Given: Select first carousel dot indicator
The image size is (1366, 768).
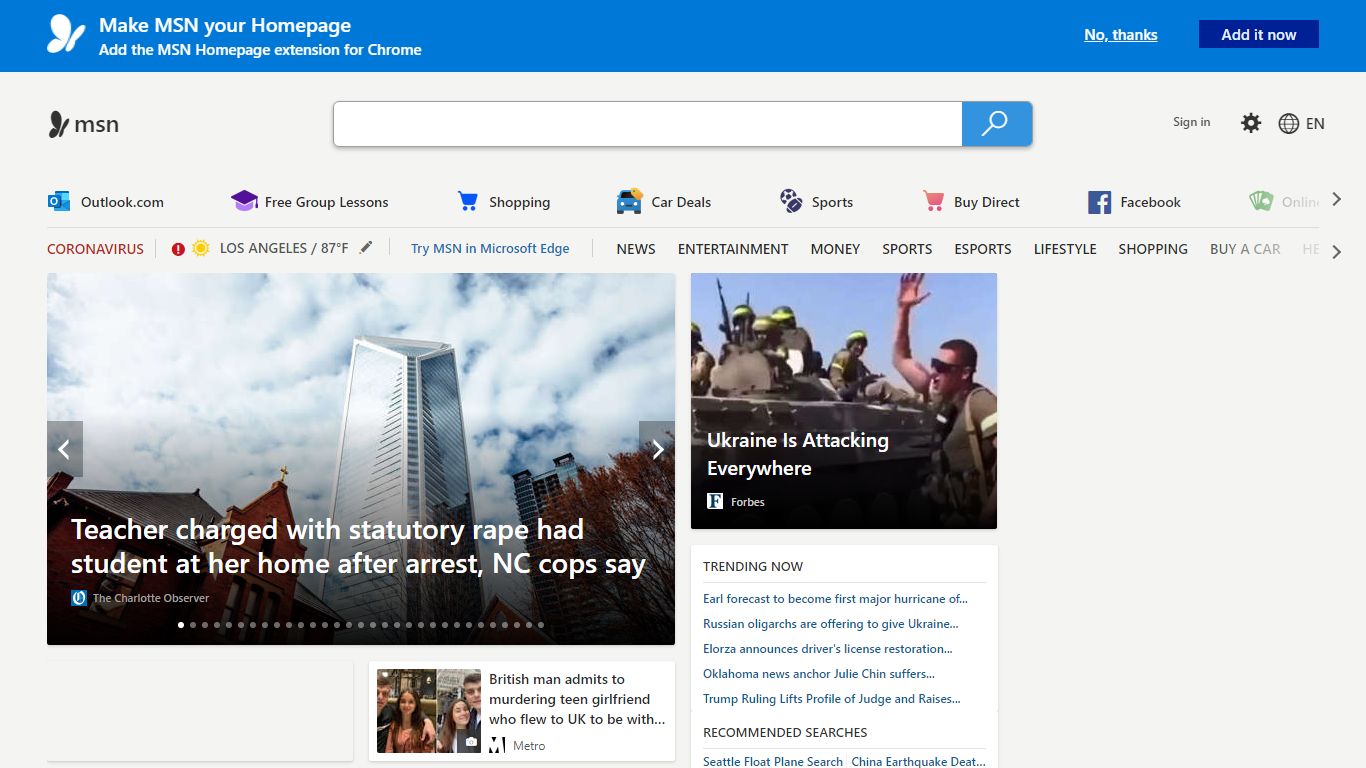Looking at the screenshot, I should point(181,625).
